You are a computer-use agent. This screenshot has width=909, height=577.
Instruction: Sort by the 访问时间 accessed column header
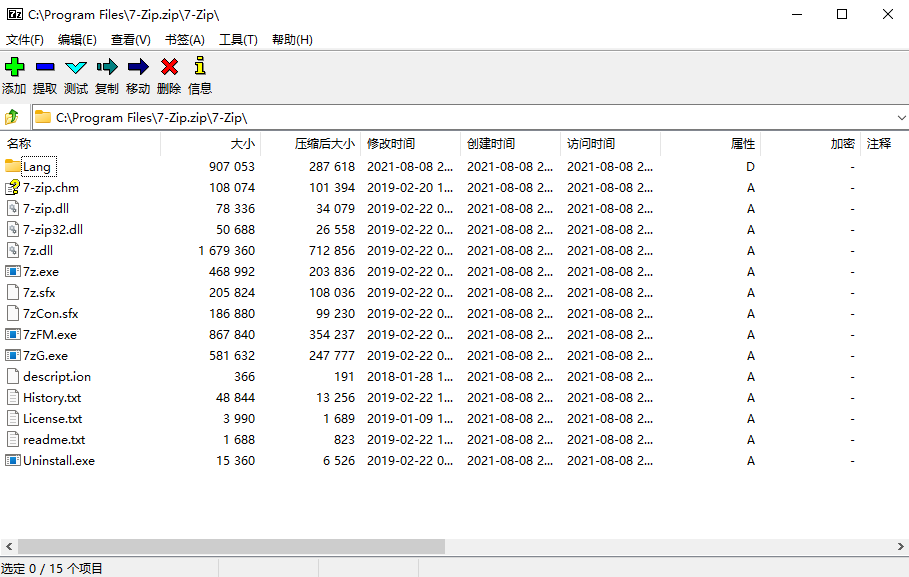coord(610,143)
